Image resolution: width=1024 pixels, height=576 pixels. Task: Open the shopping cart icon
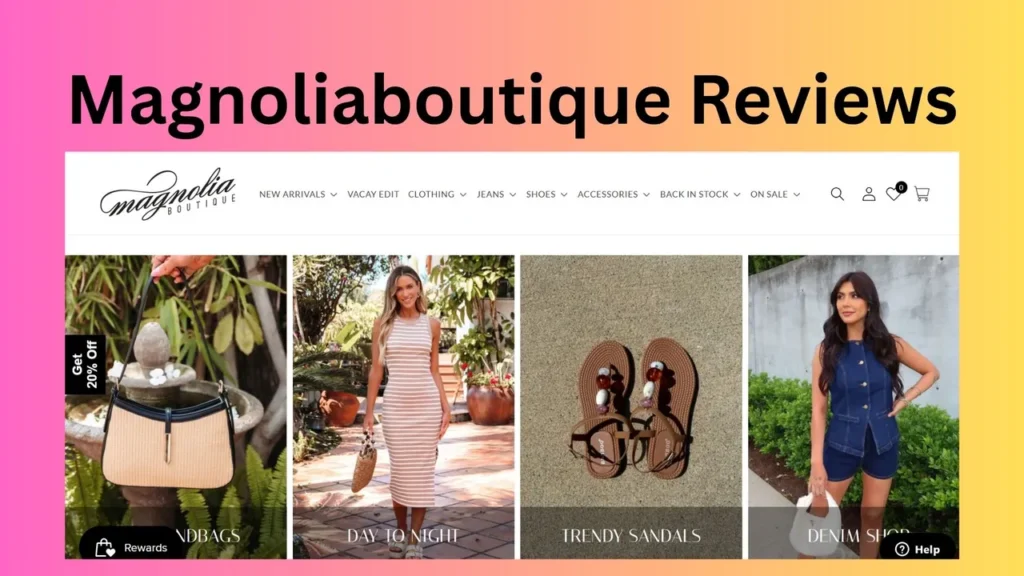click(922, 194)
